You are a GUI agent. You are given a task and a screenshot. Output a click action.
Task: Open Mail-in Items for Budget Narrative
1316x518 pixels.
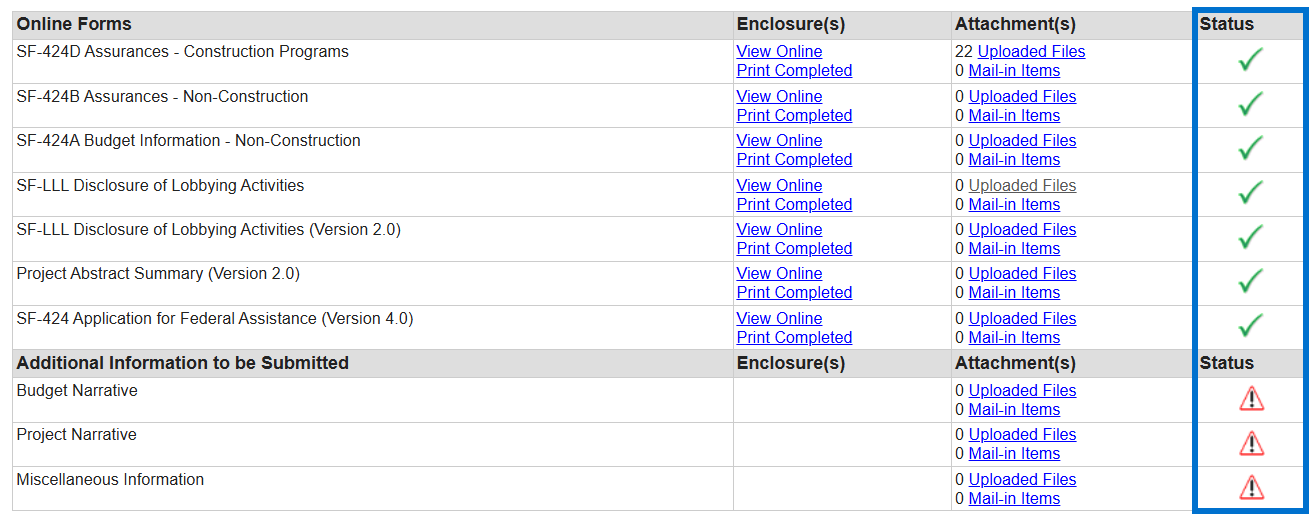1014,410
